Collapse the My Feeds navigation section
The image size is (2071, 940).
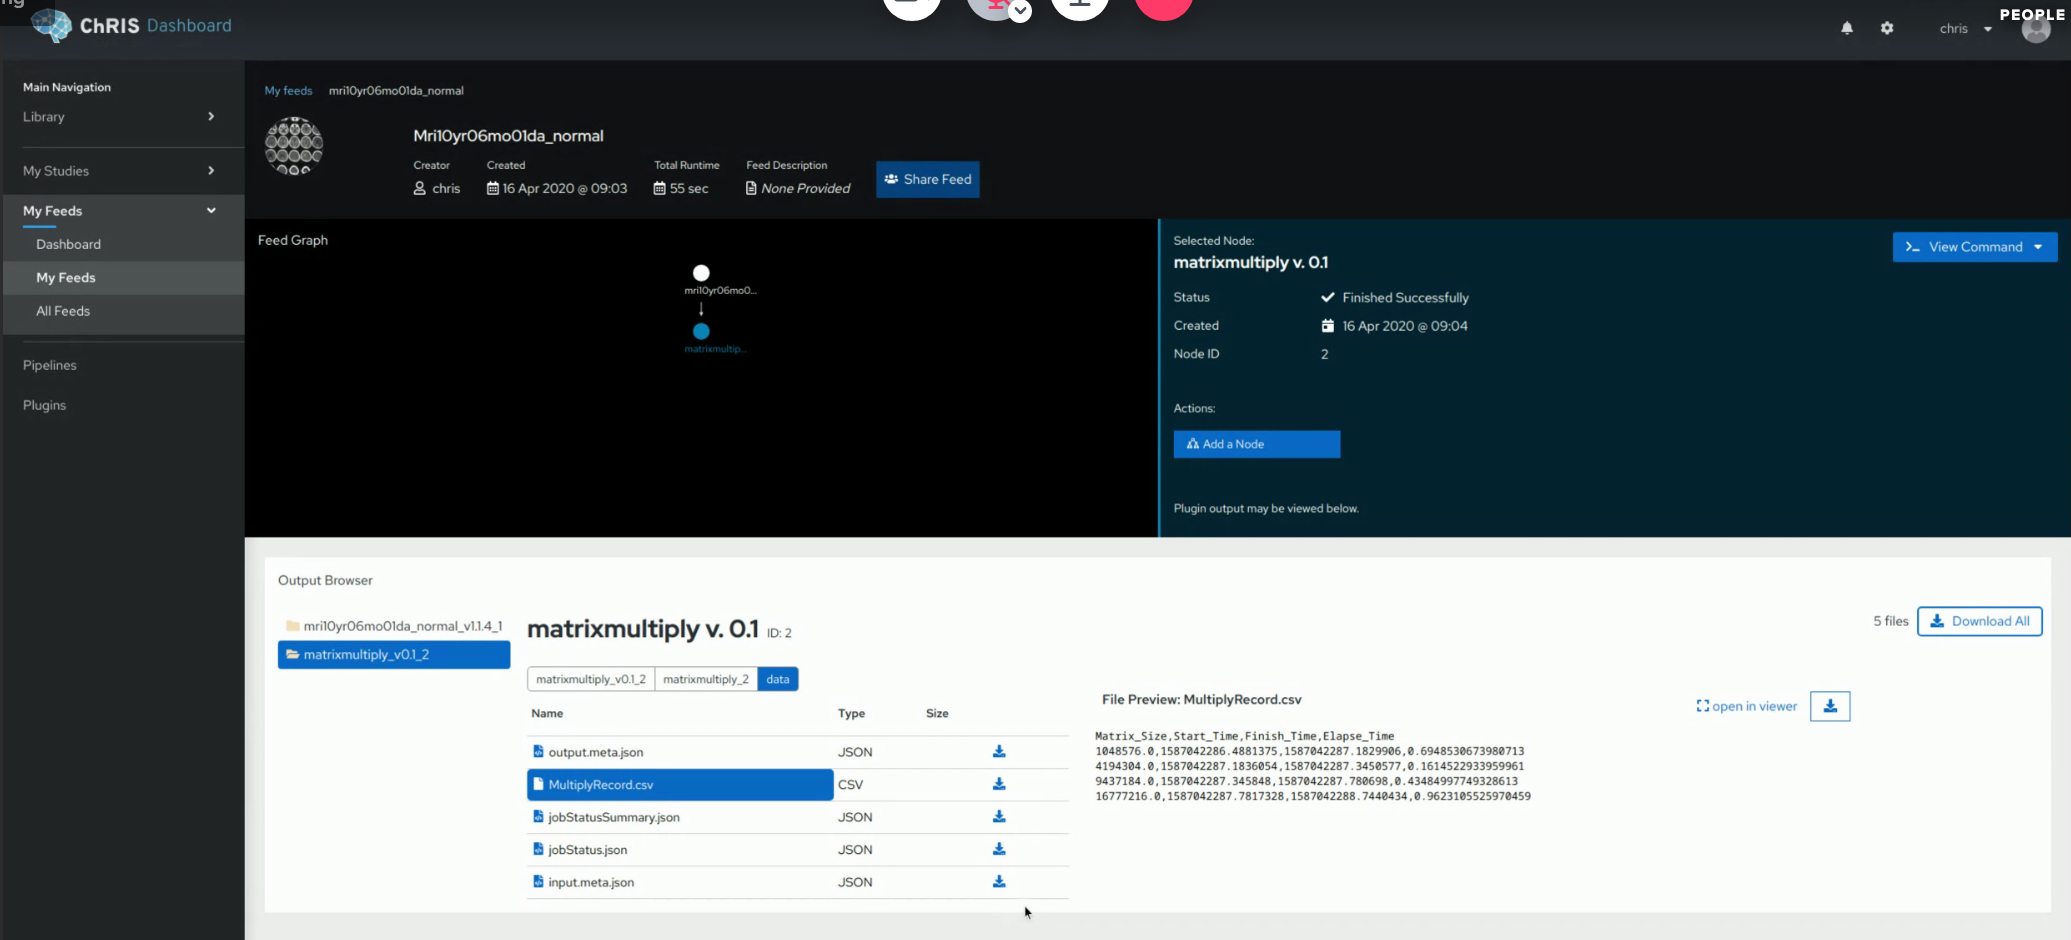click(x=120, y=211)
